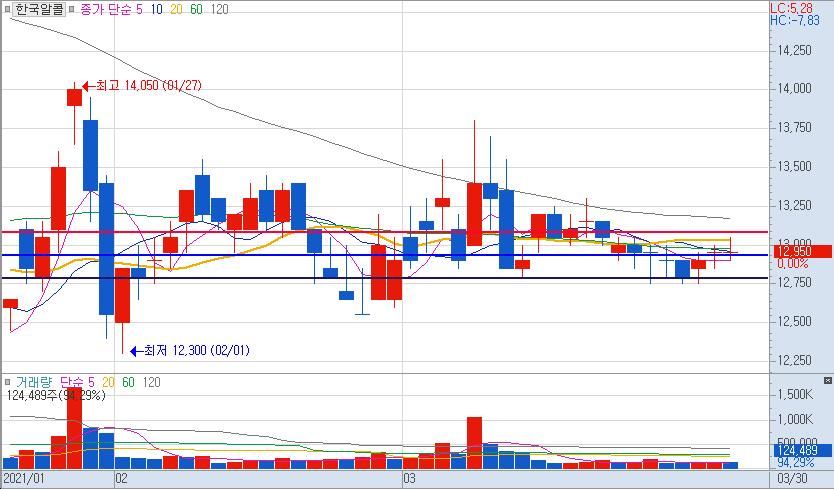Click the 13,250 price axis label
The image size is (834, 489).
click(x=795, y=205)
